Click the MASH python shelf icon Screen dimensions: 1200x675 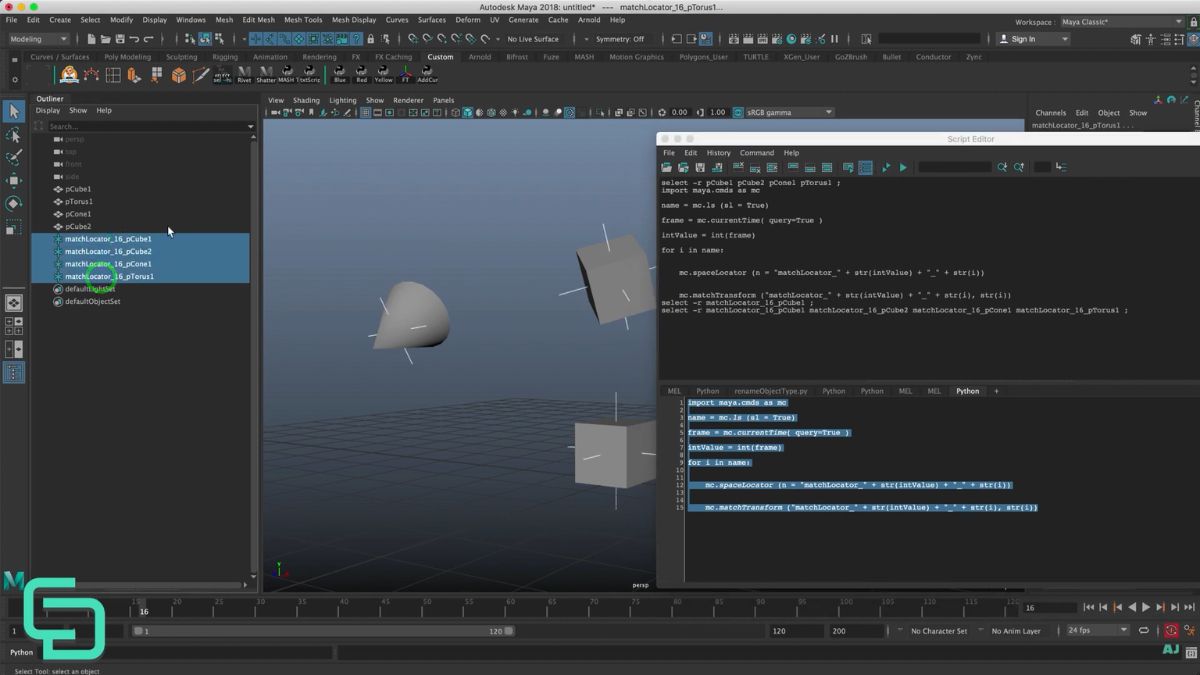(286, 74)
